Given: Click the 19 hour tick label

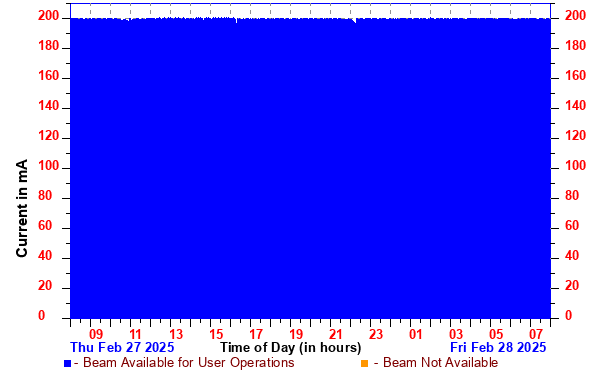Looking at the screenshot, I should [296, 334].
